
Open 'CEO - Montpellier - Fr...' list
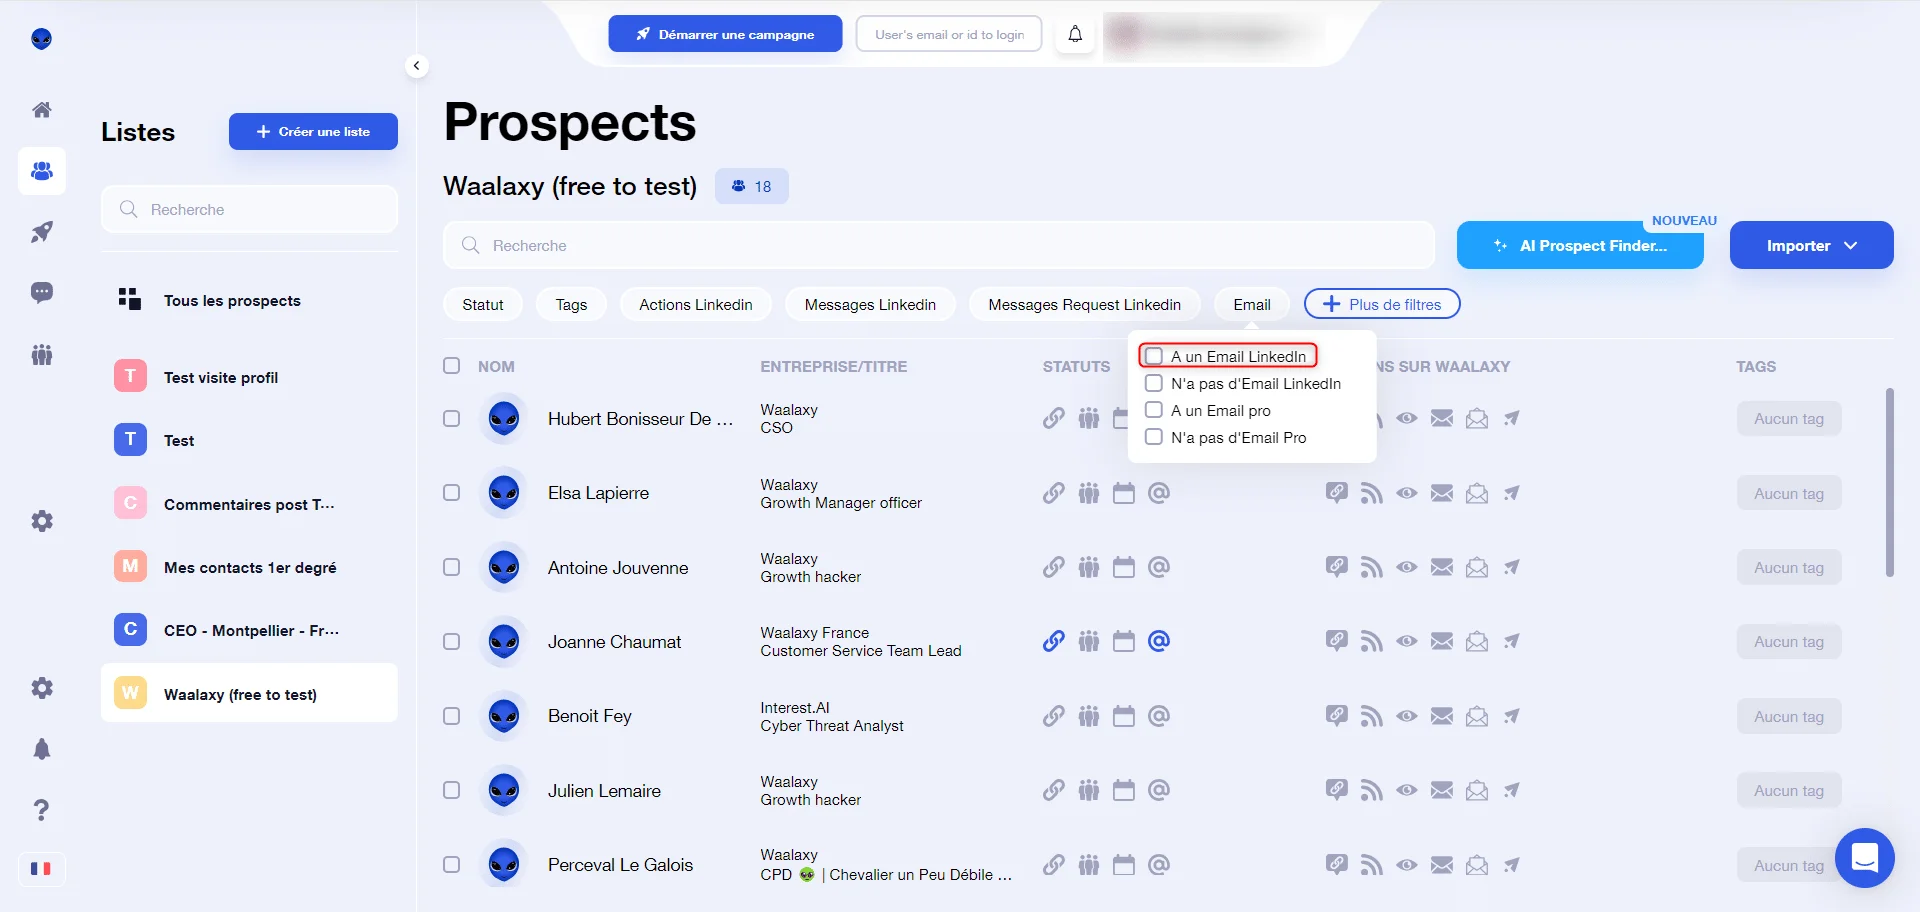click(x=249, y=630)
